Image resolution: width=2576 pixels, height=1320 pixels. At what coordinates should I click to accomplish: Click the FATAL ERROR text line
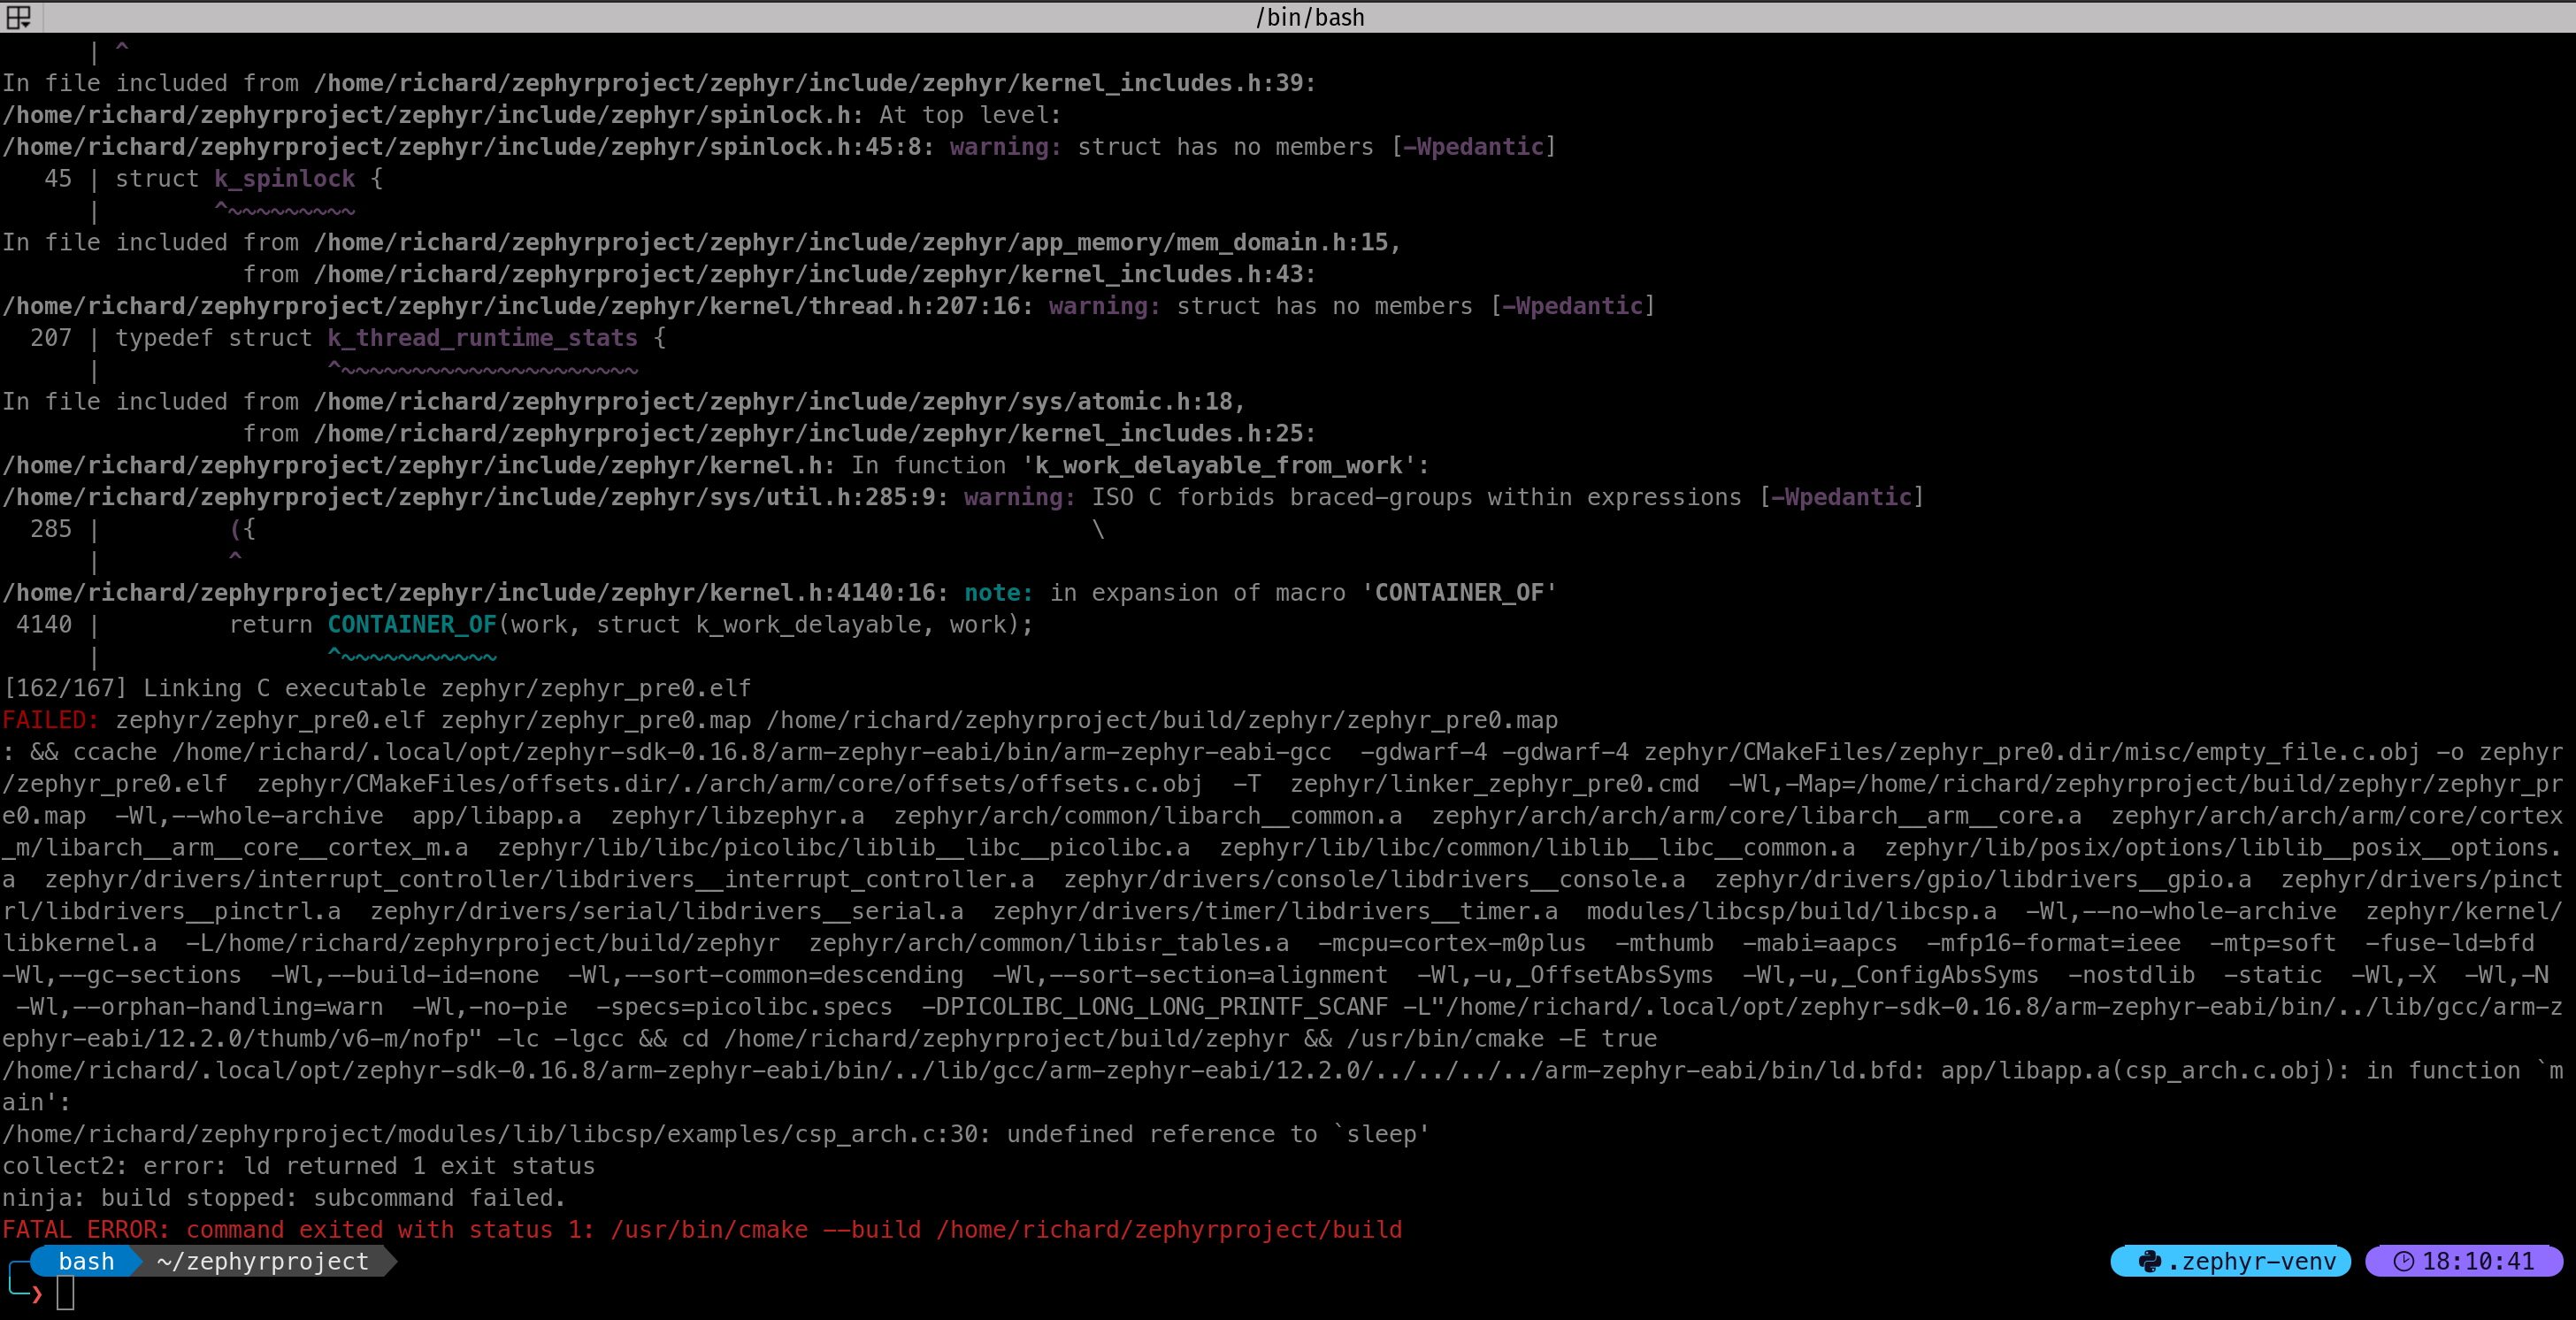(x=700, y=1230)
